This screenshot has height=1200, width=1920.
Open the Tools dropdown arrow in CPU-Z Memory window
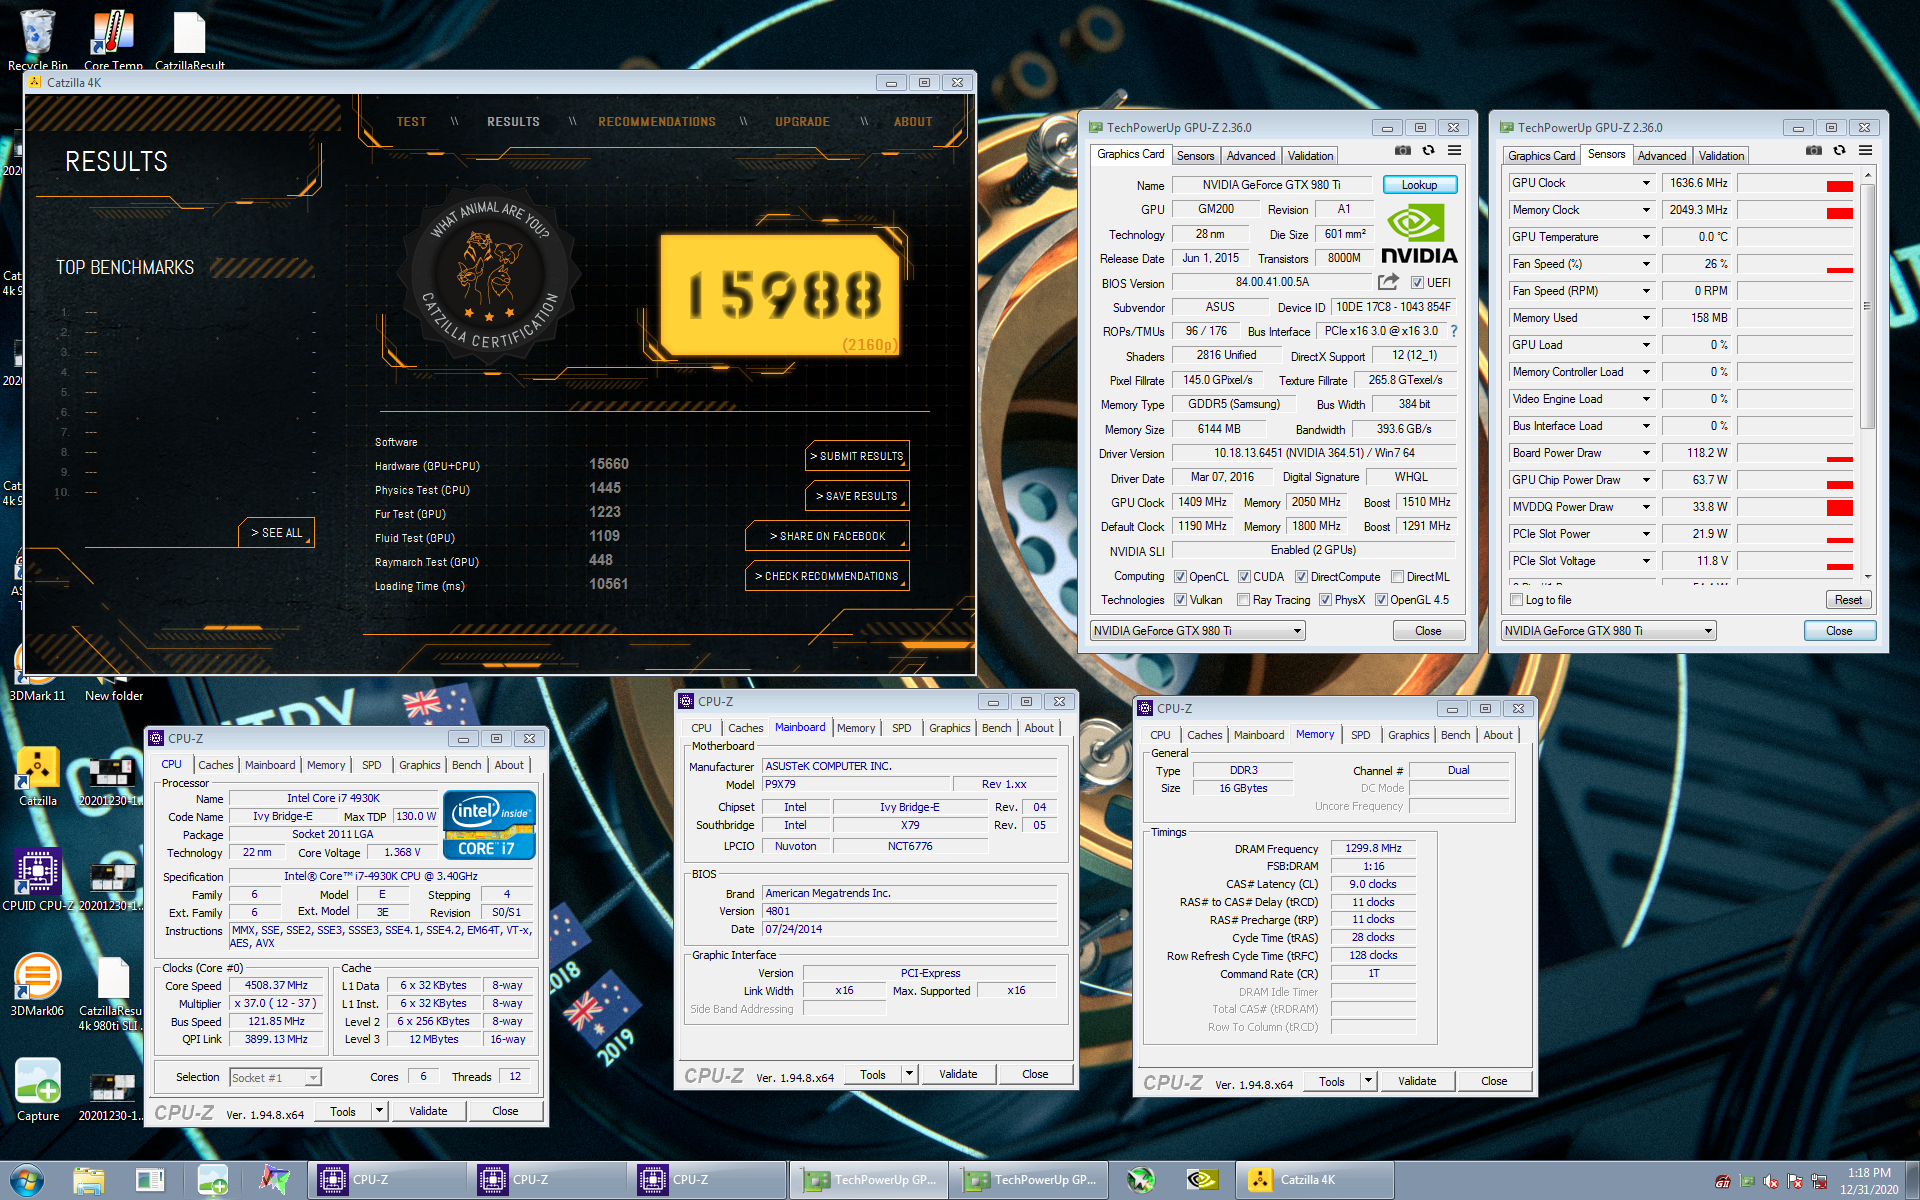(1368, 1081)
